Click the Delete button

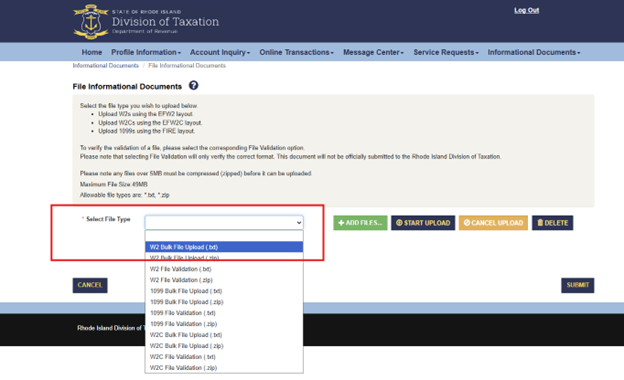(x=552, y=223)
